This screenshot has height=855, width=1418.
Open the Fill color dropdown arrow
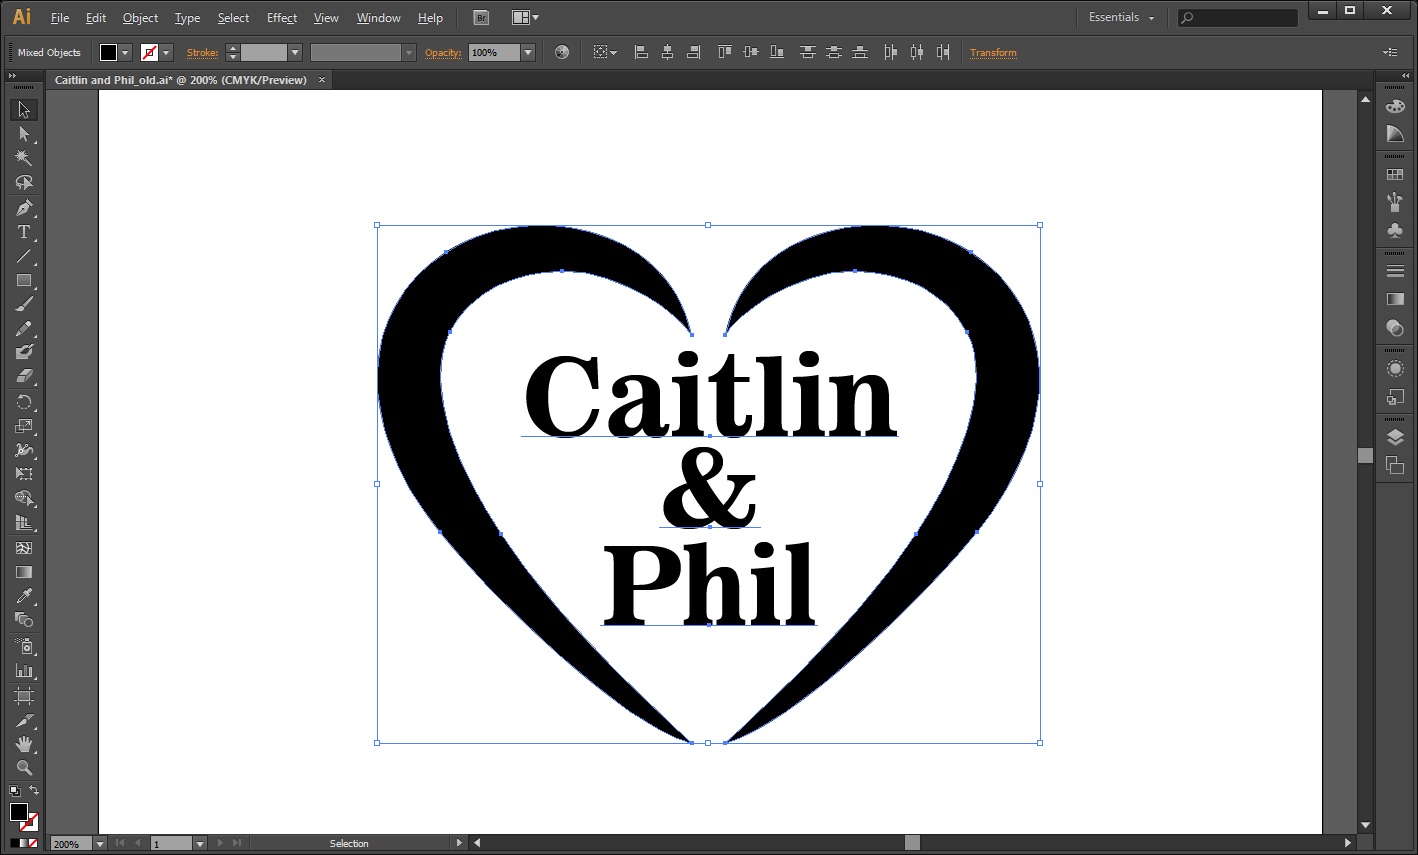pyautogui.click(x=126, y=53)
